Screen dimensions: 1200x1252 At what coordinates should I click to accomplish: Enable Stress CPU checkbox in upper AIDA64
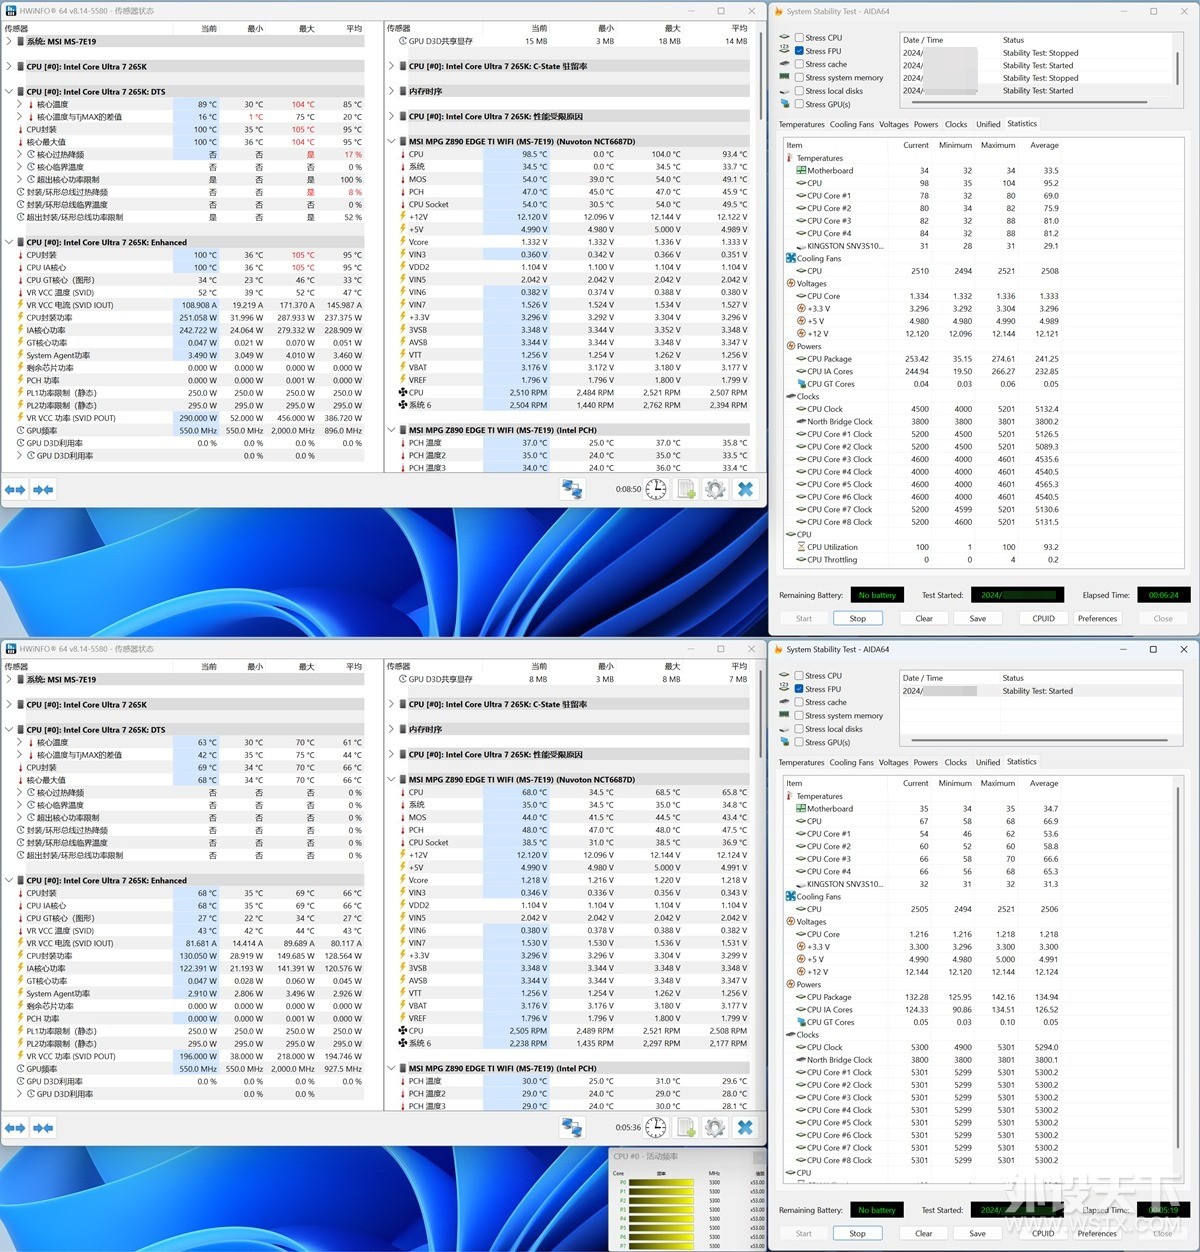(799, 38)
